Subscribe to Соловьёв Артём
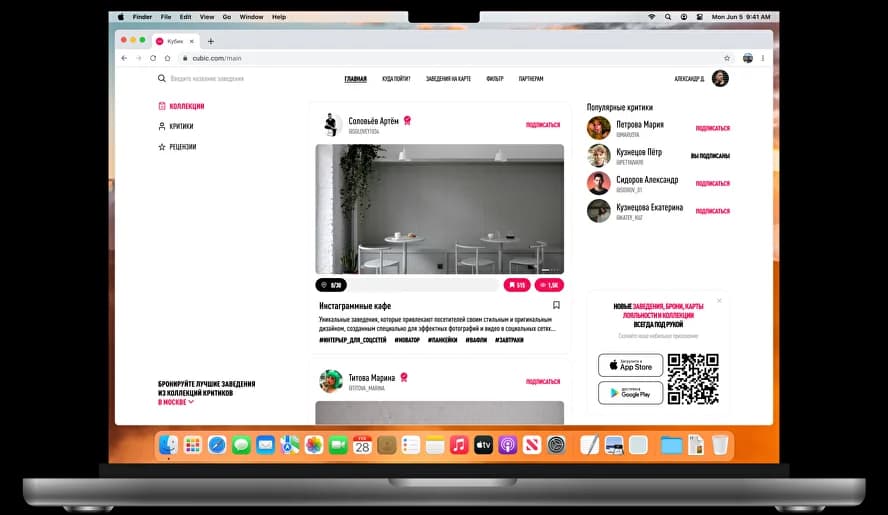The image size is (888, 515). point(543,125)
